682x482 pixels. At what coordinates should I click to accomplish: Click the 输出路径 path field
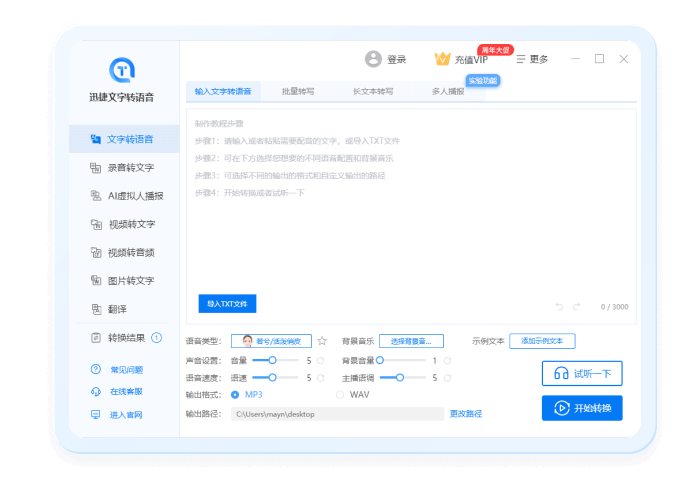(x=337, y=414)
